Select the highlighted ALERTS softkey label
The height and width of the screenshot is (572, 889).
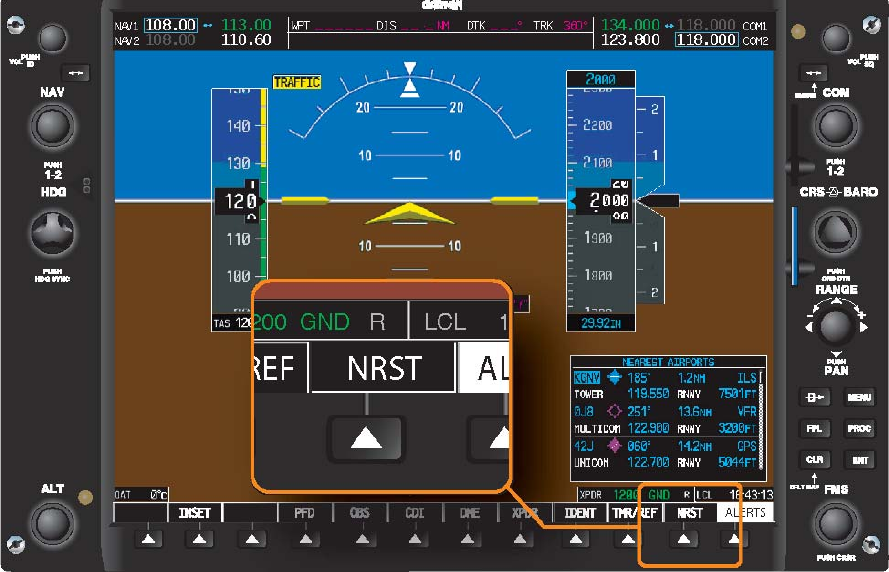tap(745, 513)
